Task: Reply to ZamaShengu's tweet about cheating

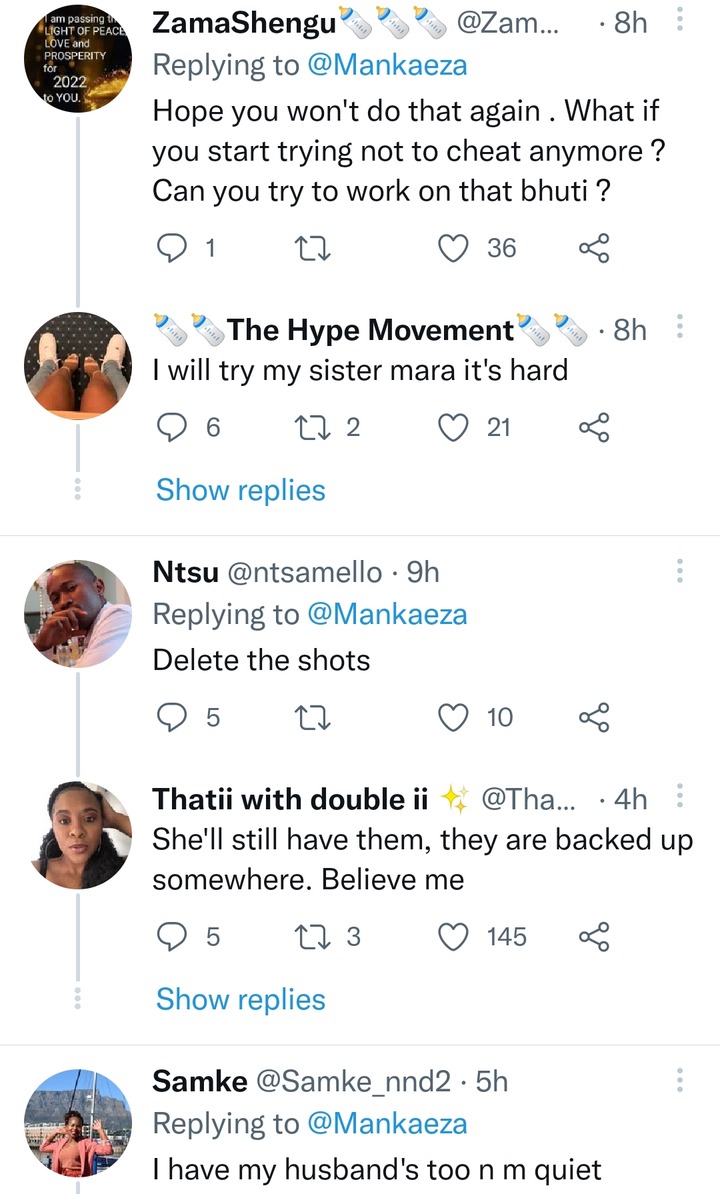Action: tap(173, 248)
